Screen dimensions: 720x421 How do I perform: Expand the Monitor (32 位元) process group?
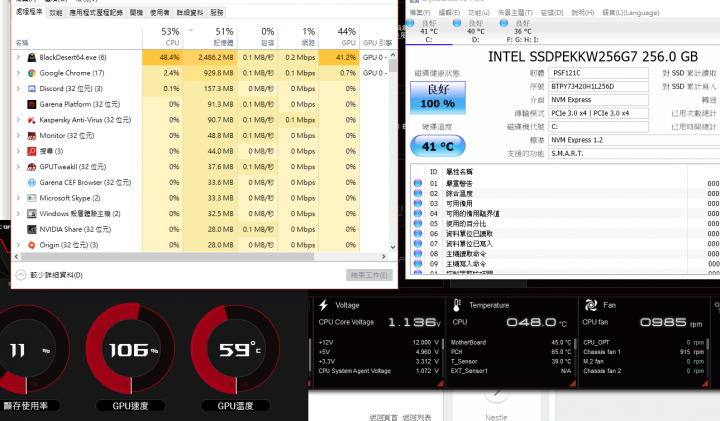pos(18,135)
